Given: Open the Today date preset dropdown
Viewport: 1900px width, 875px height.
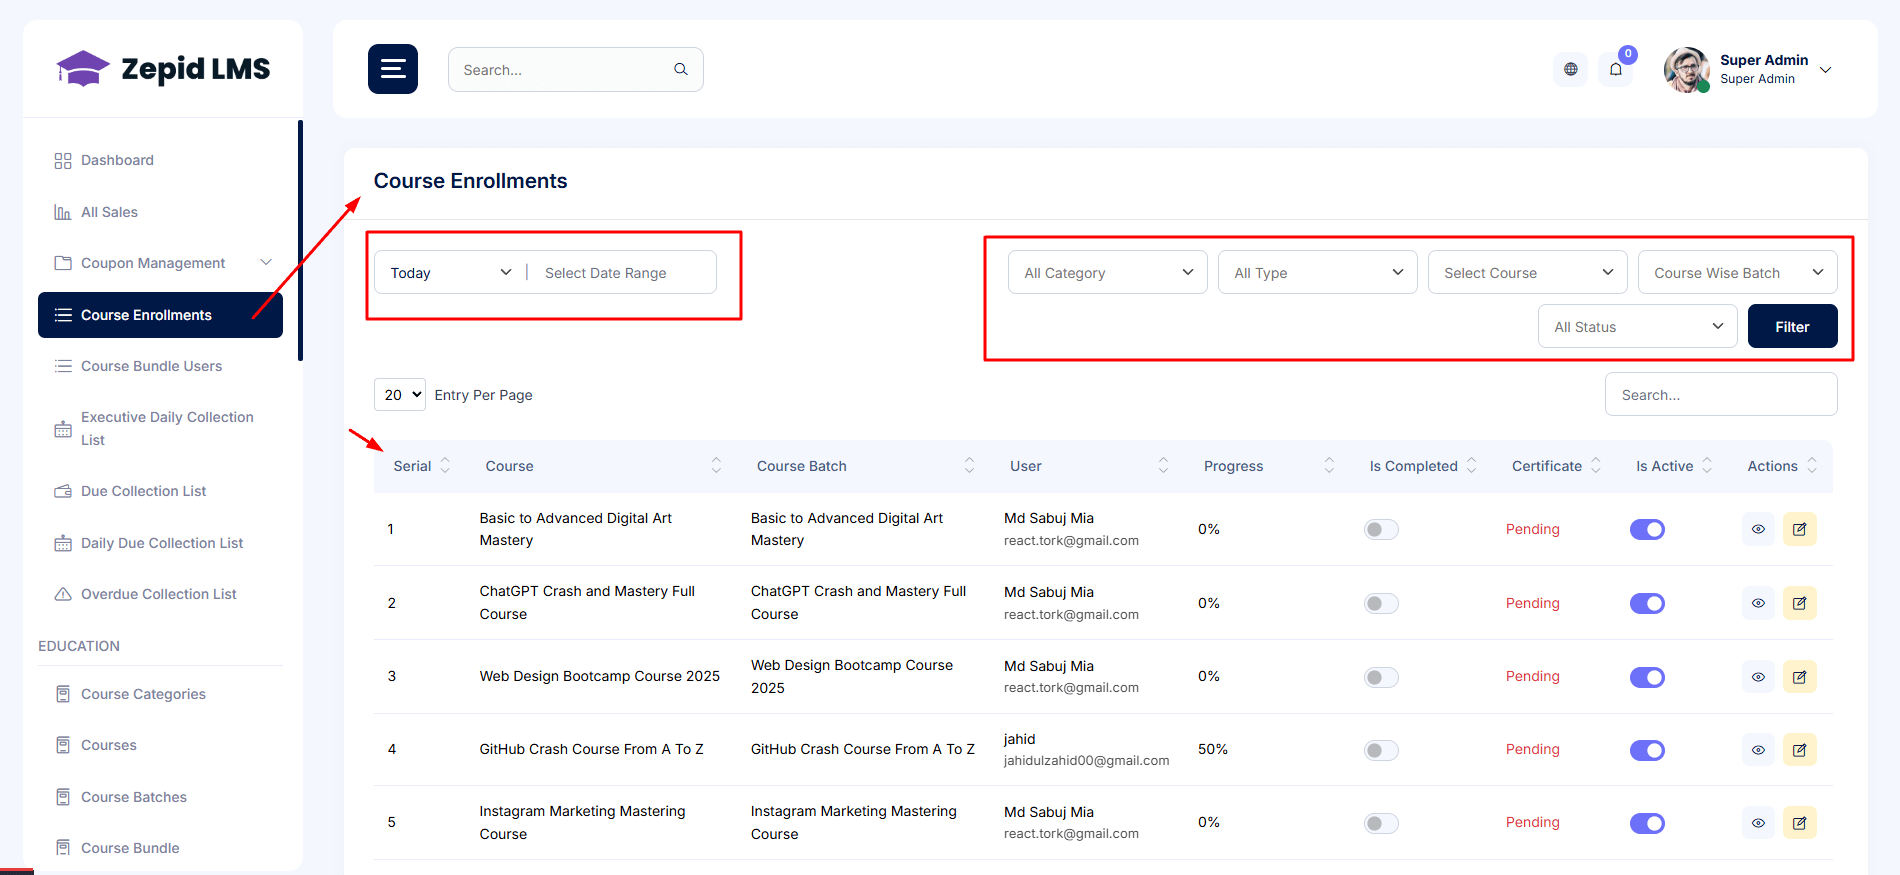Looking at the screenshot, I should (x=451, y=272).
